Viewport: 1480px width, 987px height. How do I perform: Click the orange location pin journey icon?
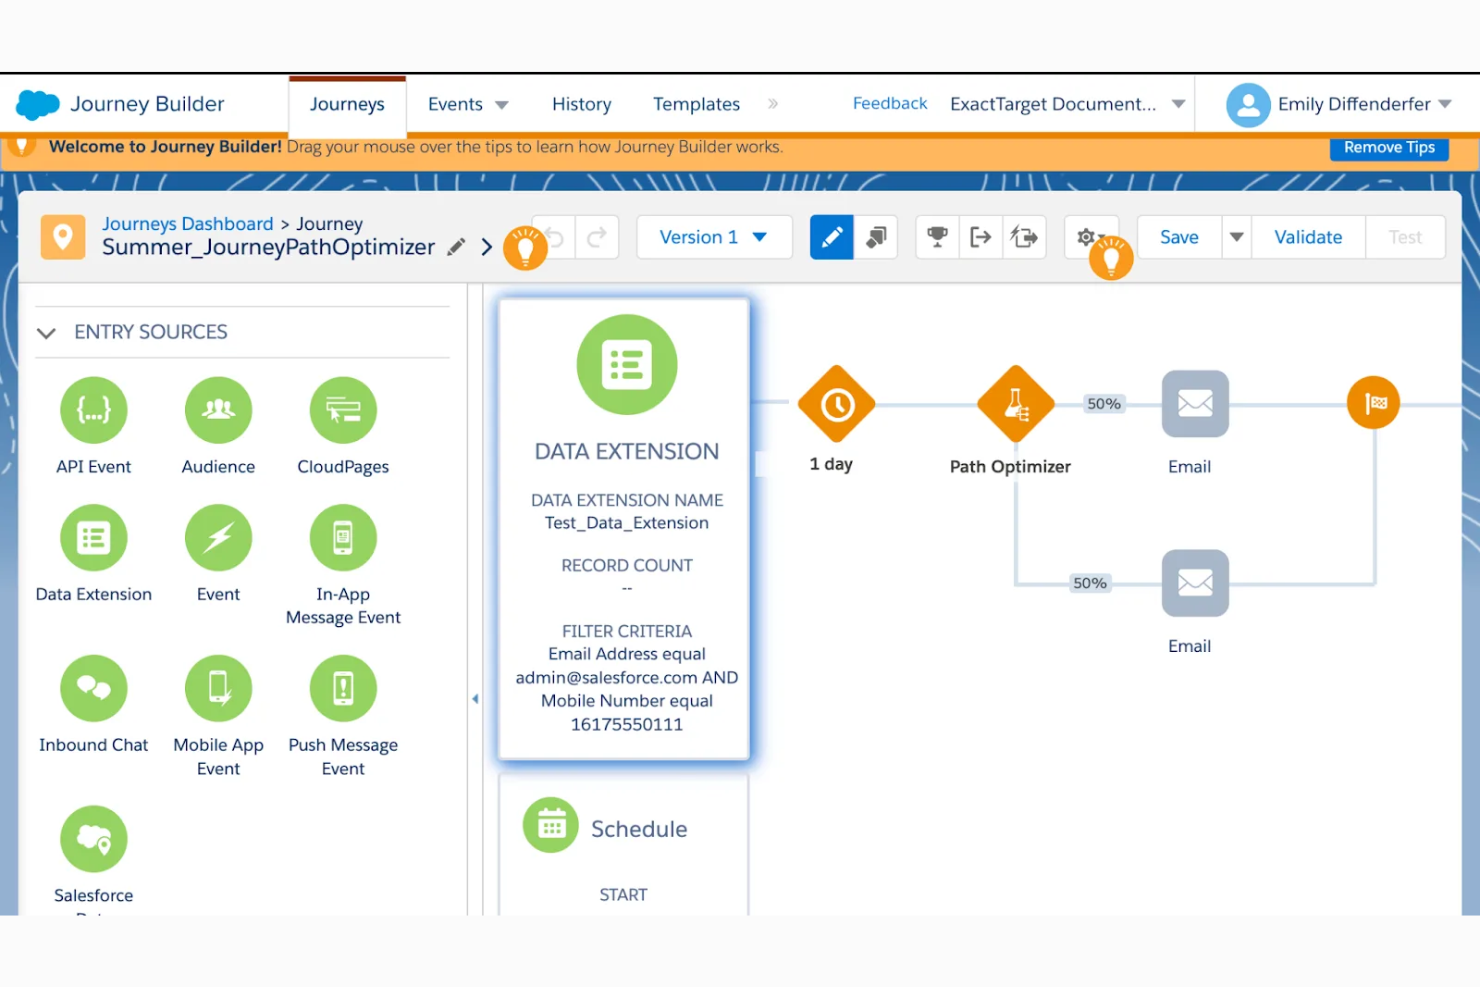pyautogui.click(x=63, y=237)
